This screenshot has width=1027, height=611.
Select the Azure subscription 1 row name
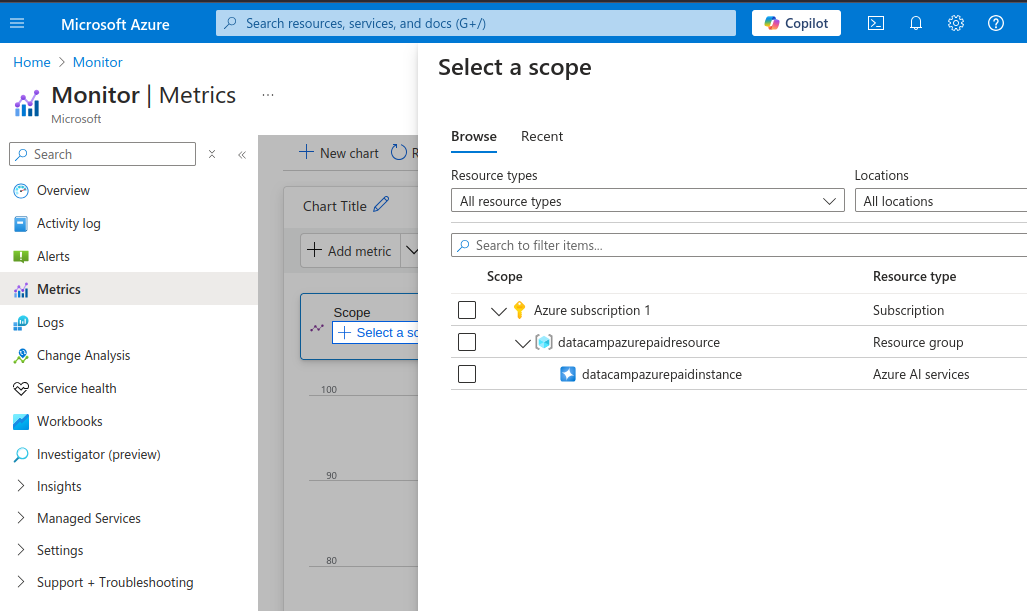click(592, 310)
